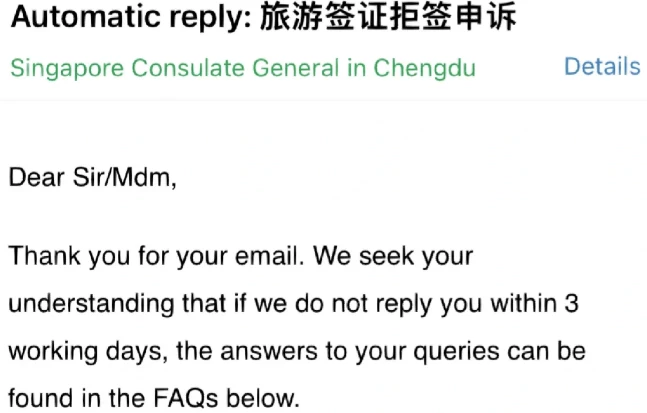This screenshot has height=413, width=647.
Task: Click the word 'Singapore' in sender name
Action: coord(67,68)
